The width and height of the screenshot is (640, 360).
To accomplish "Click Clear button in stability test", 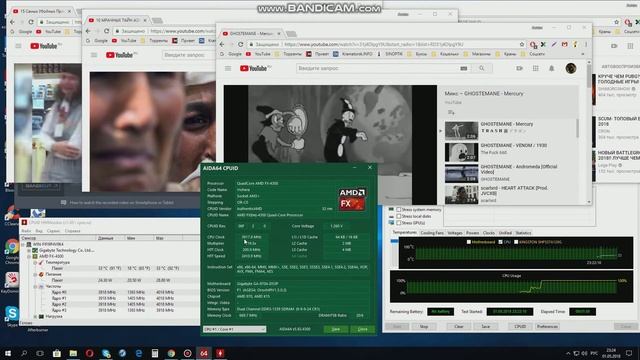I will pyautogui.click(x=459, y=327).
